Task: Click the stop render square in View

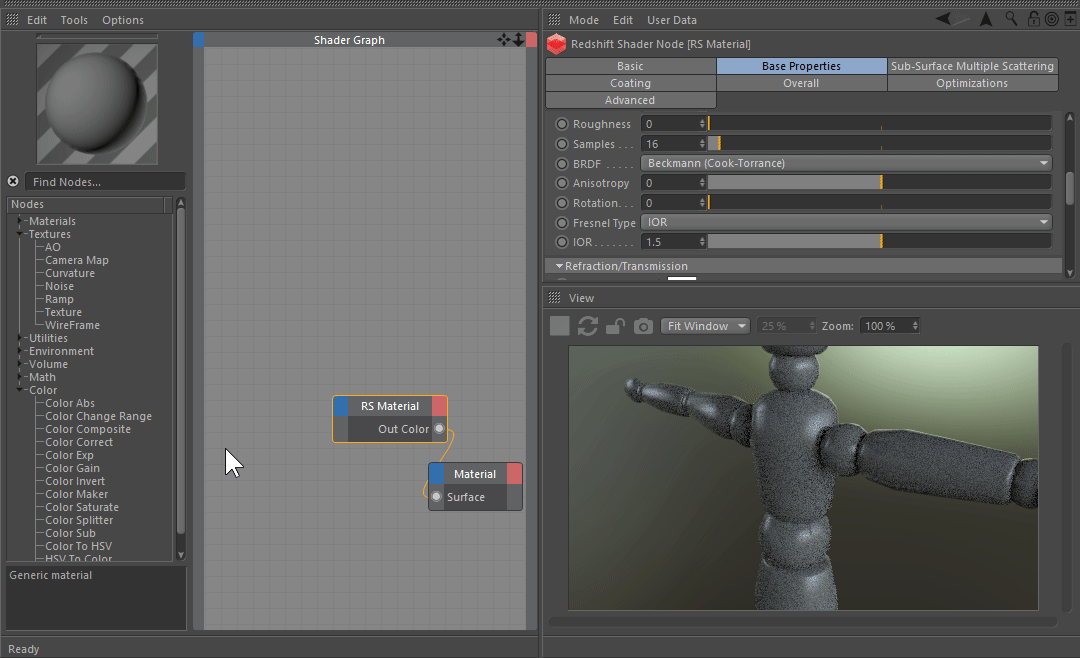Action: click(x=560, y=326)
